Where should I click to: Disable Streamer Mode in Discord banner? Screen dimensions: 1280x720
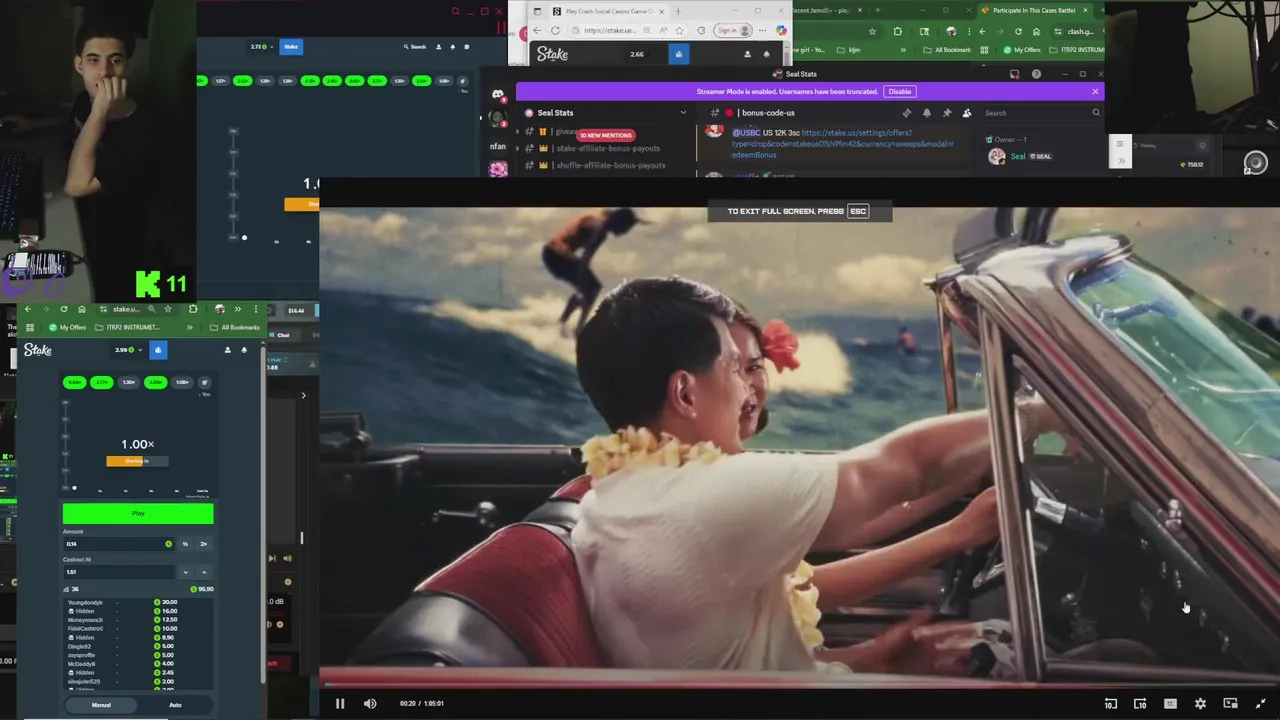pyautogui.click(x=899, y=91)
